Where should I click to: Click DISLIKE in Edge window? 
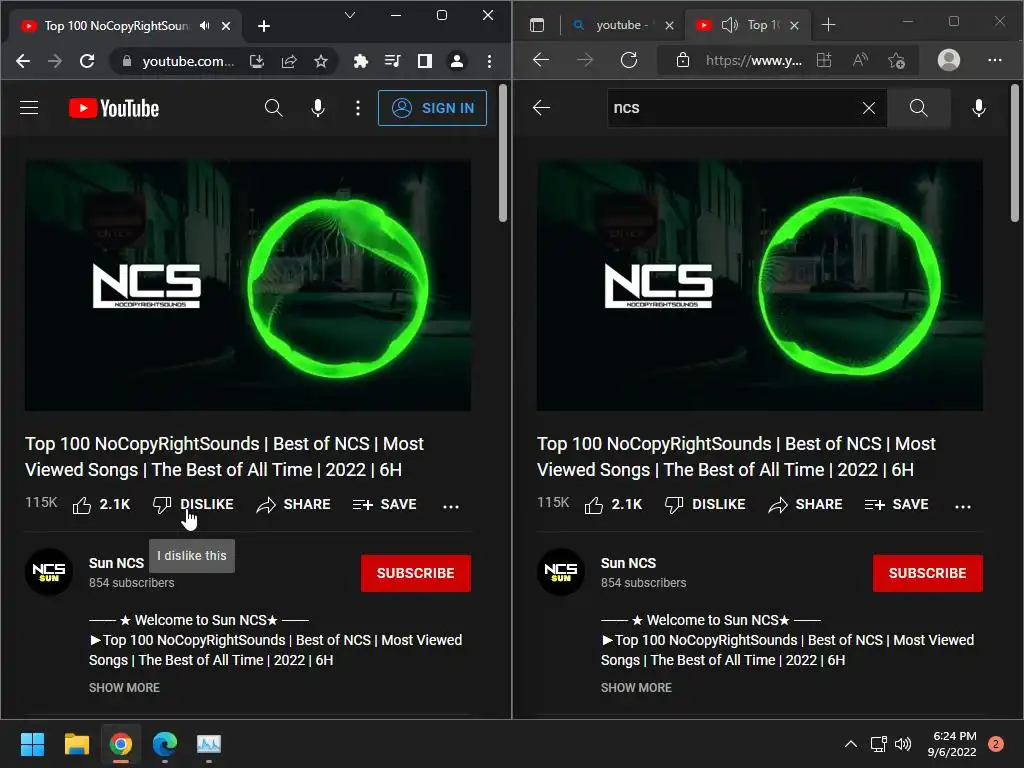705,504
